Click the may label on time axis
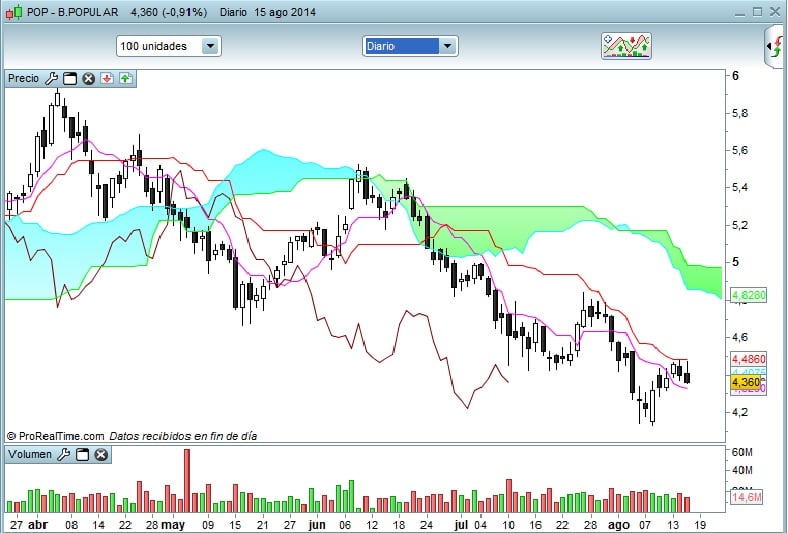Screen dimensions: 788x533 (x=173, y=525)
